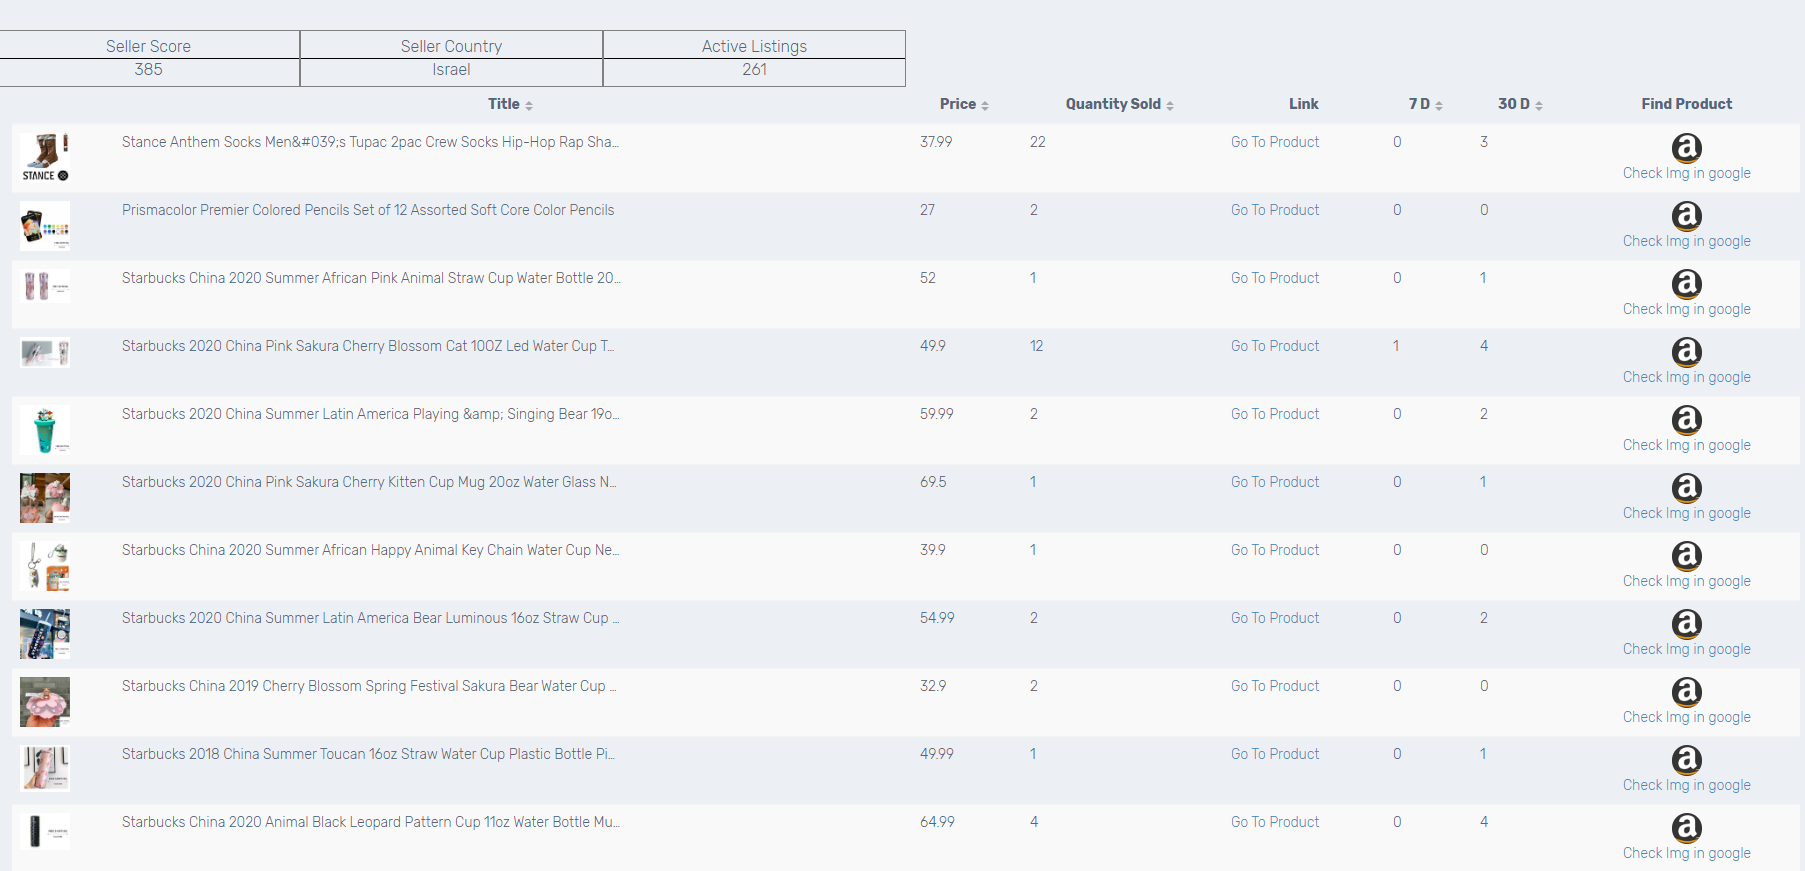This screenshot has width=1805, height=871.
Task: Click Amazon icon for Prismacolor Colored Pencils row
Action: pos(1686,216)
